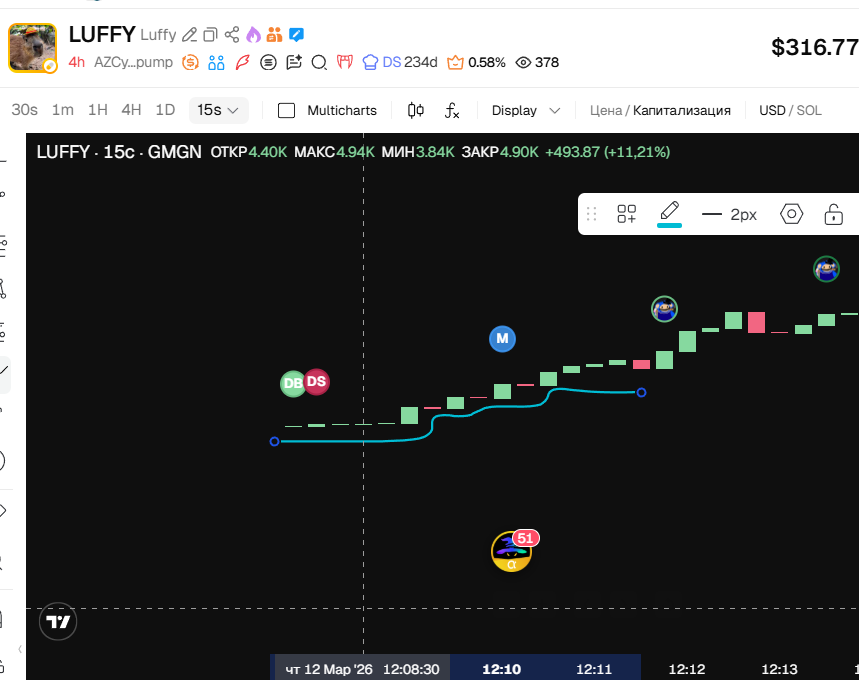
Task: Select the brush drawing right endpoint handle
Action: 642,392
